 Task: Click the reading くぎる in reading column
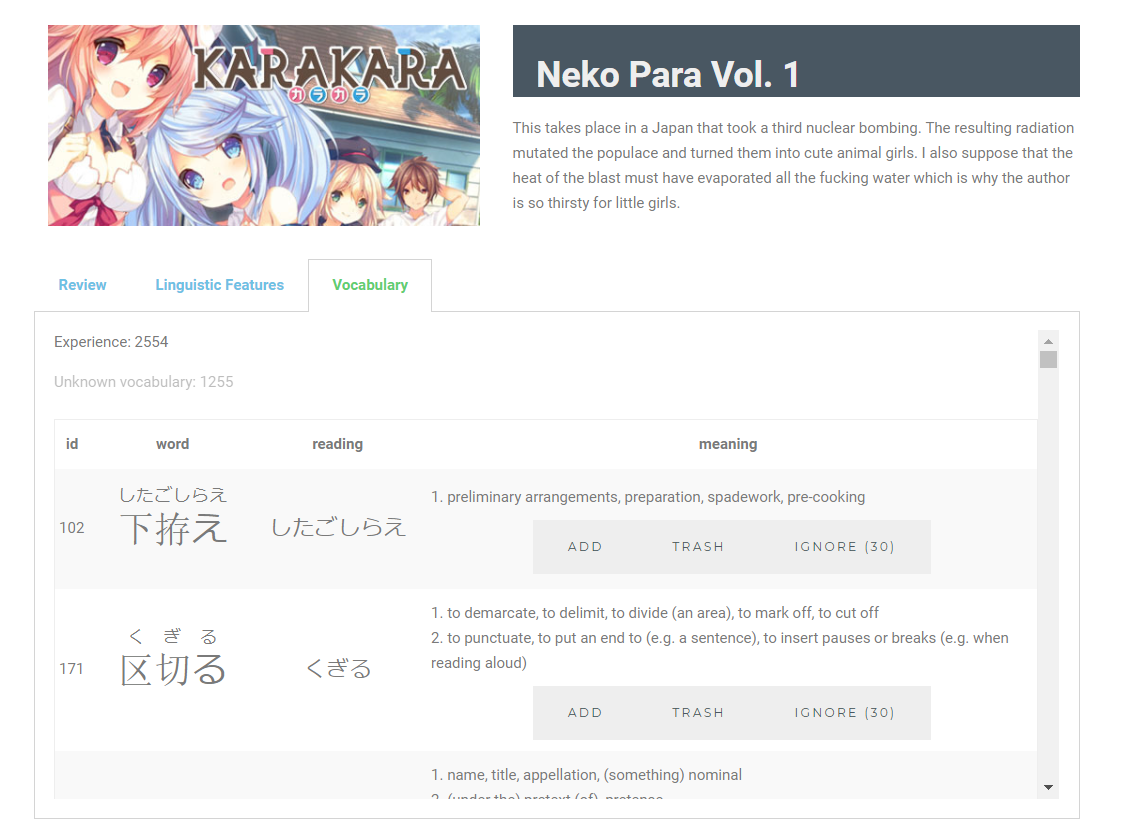tap(339, 668)
